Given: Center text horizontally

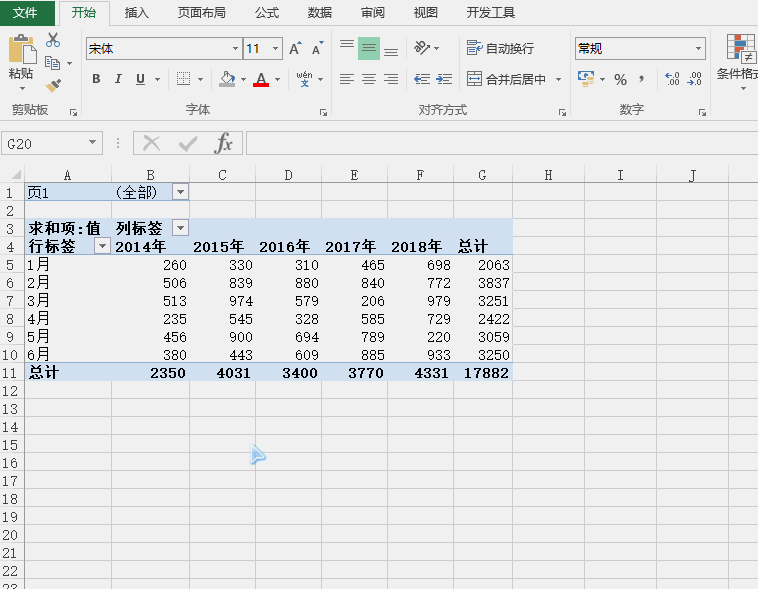Looking at the screenshot, I should tap(369, 79).
